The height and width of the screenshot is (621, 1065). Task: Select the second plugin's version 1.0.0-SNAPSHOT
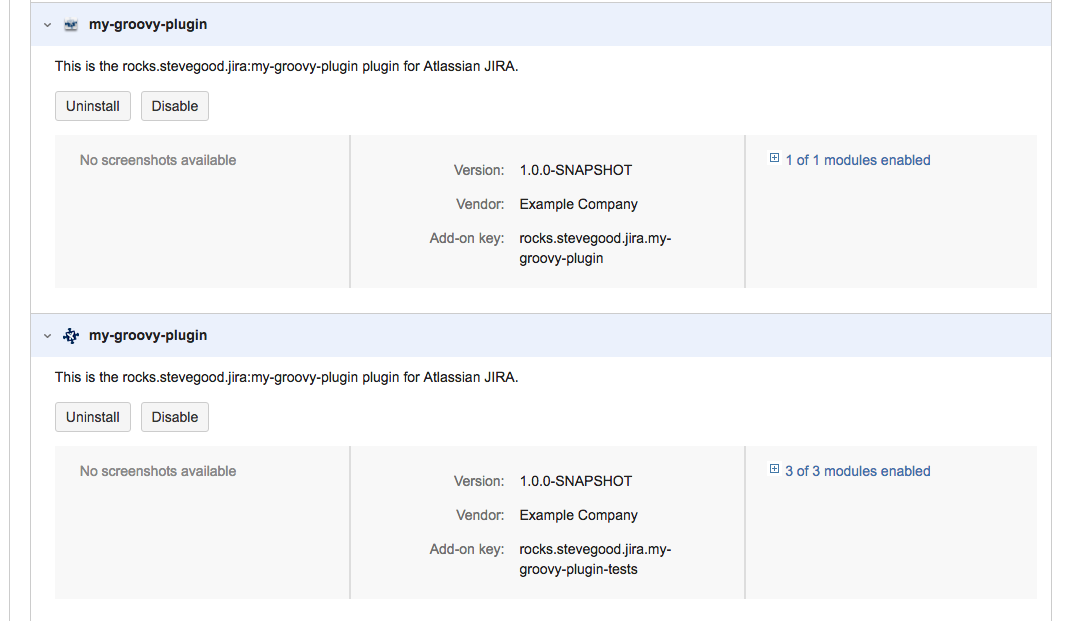[576, 481]
